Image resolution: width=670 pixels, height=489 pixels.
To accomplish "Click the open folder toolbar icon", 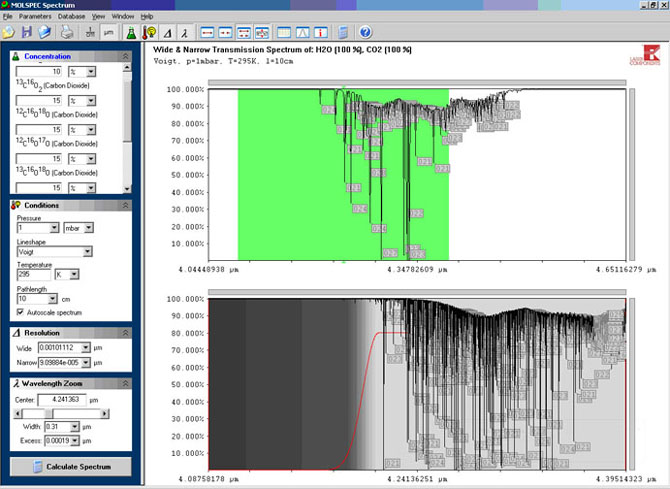I will pyautogui.click(x=9, y=32).
